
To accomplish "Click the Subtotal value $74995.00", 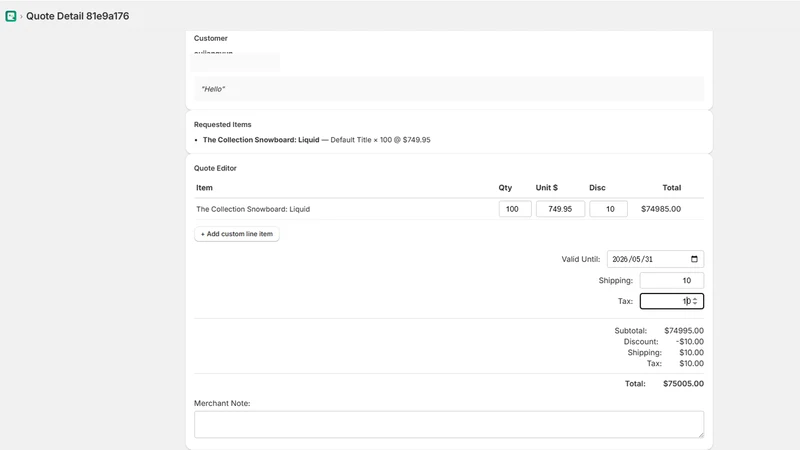I will [684, 331].
